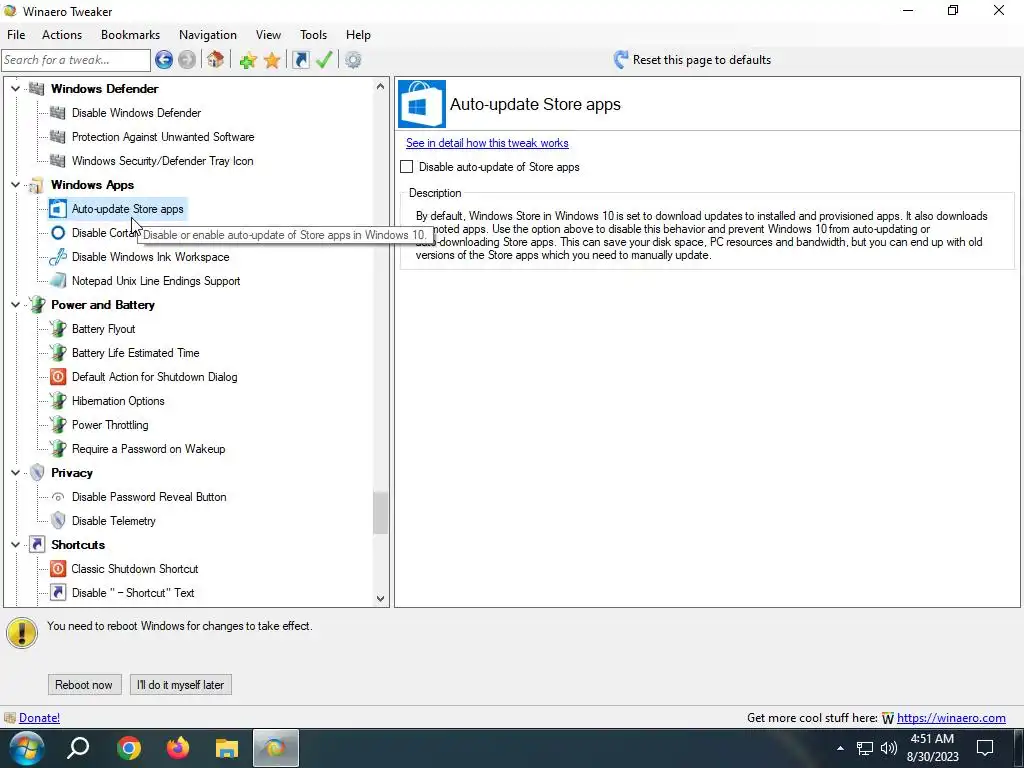Go back with the blue back arrow
The height and width of the screenshot is (768, 1024).
point(164,60)
